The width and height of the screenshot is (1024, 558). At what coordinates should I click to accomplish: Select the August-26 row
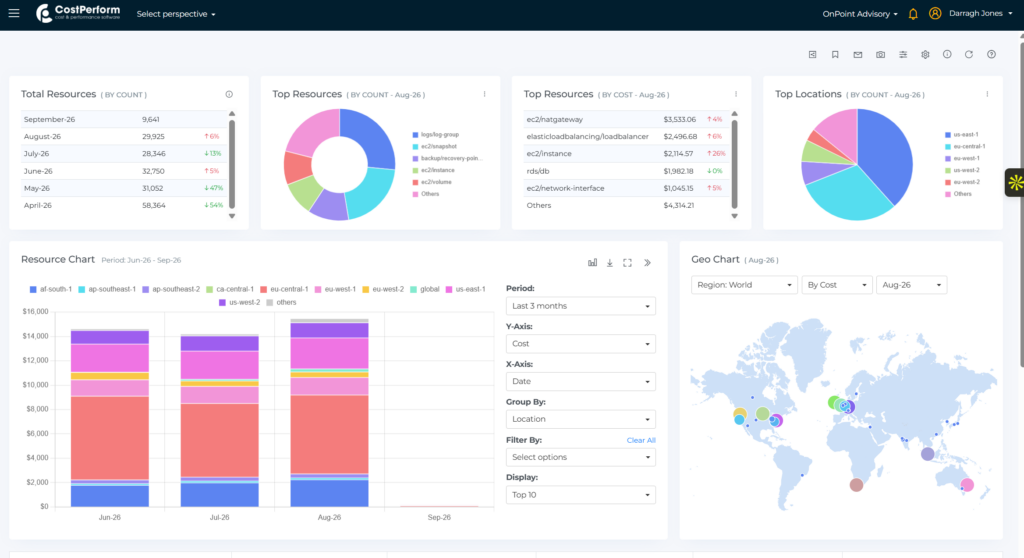[124, 137]
